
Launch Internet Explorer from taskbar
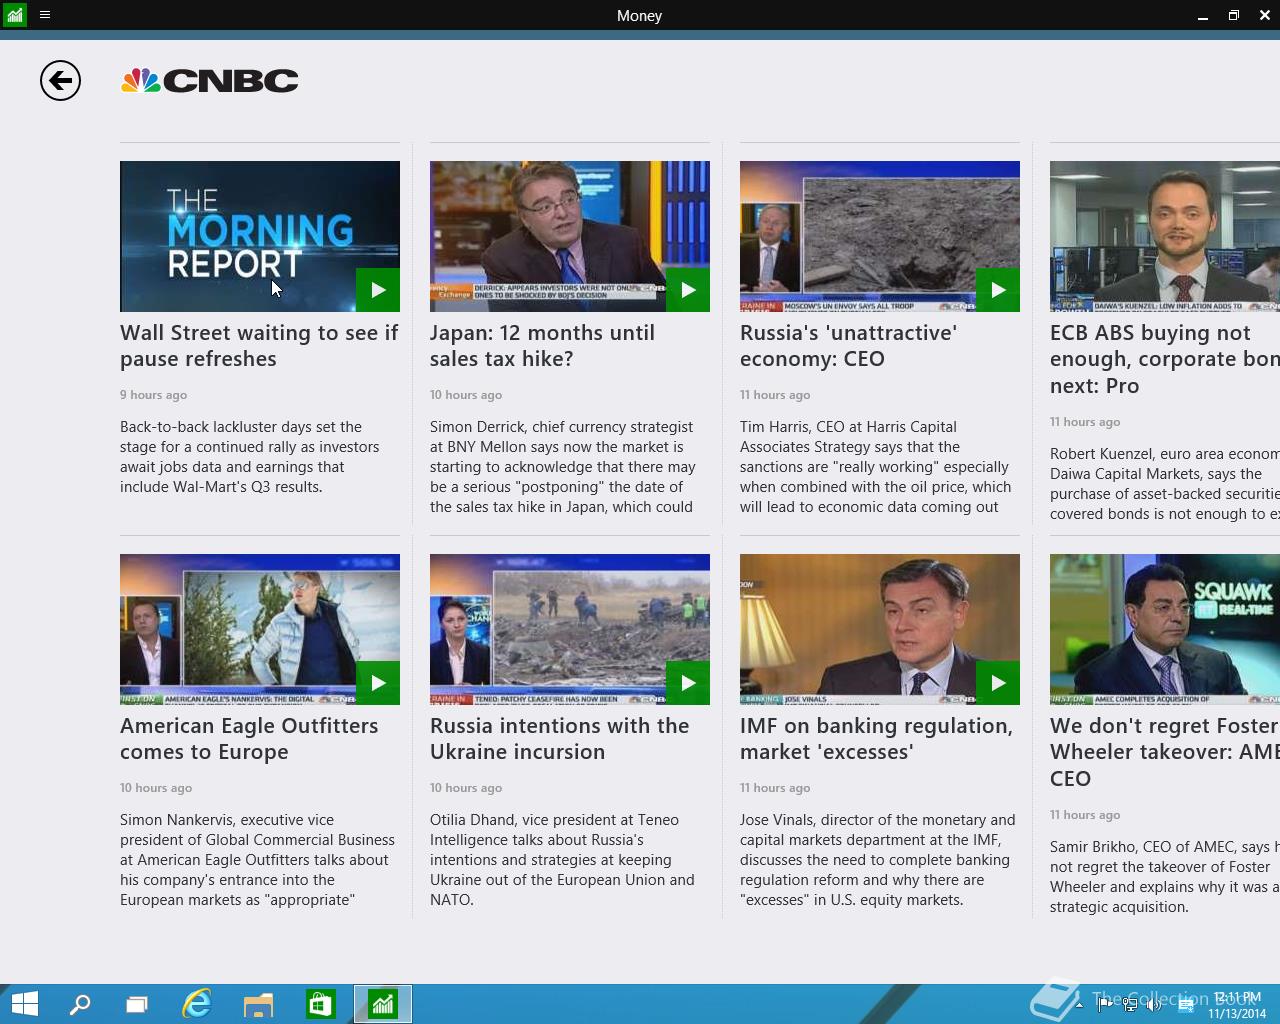click(197, 1004)
